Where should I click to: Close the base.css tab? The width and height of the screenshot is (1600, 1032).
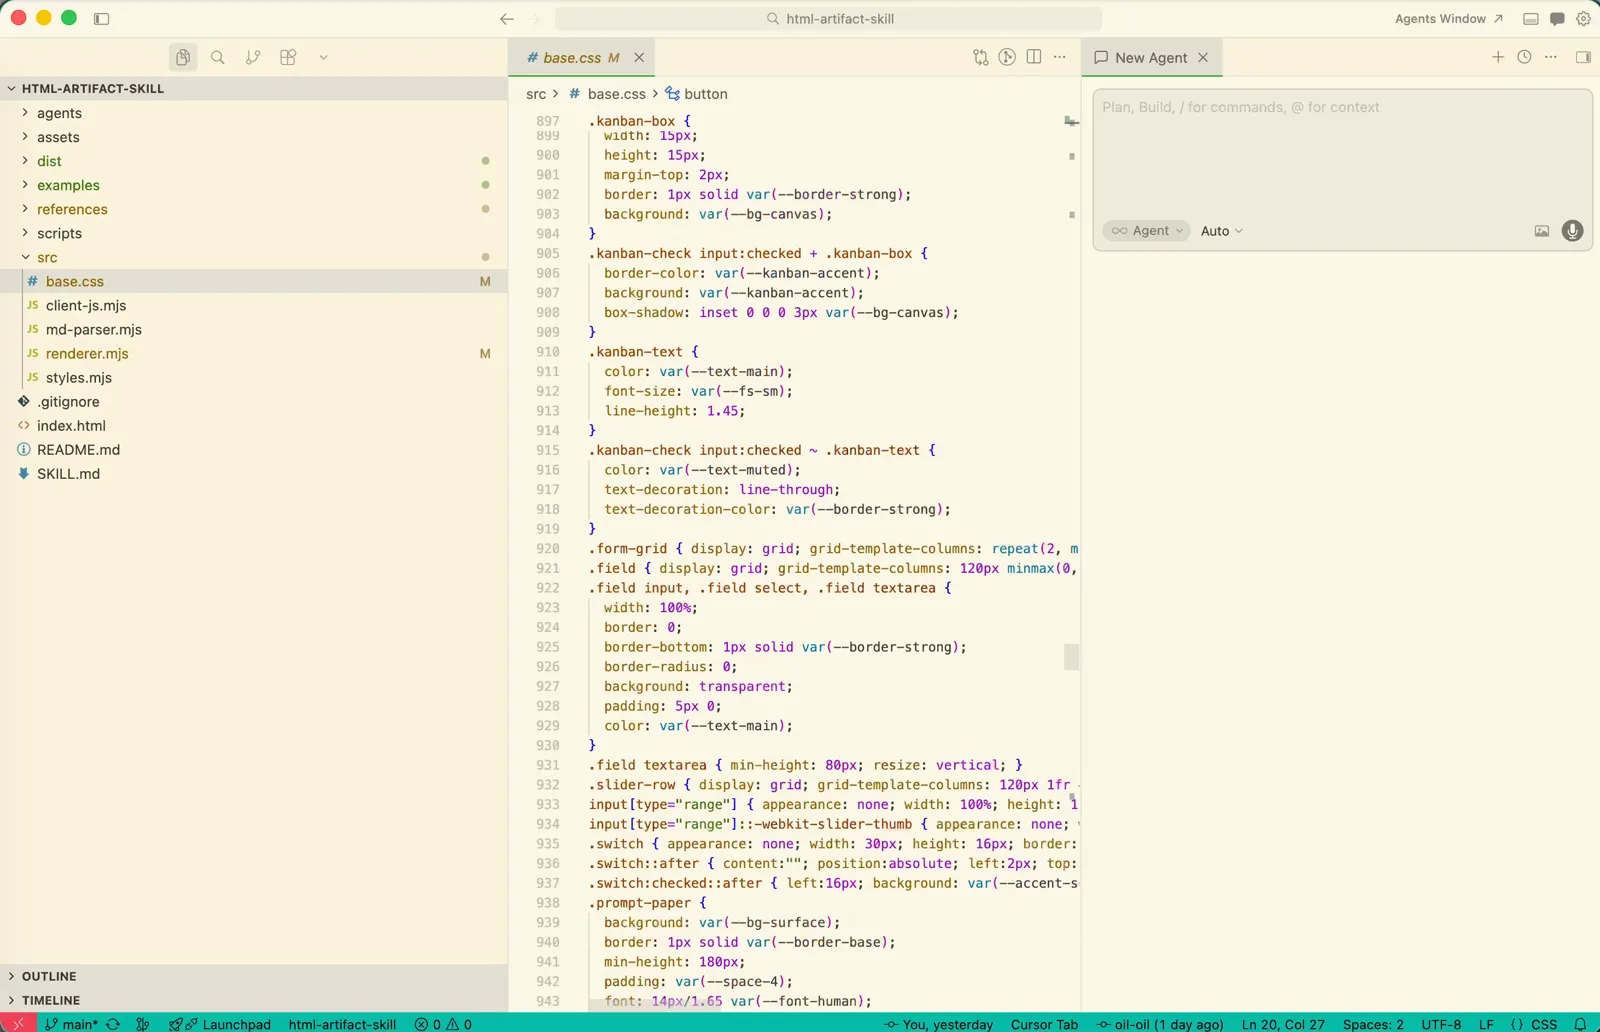coord(639,57)
